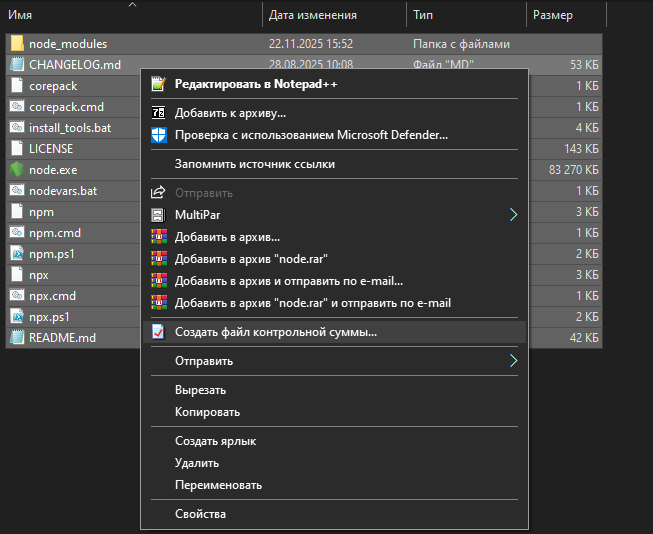Select Добавить в архив... WinRAR entry

(334, 237)
